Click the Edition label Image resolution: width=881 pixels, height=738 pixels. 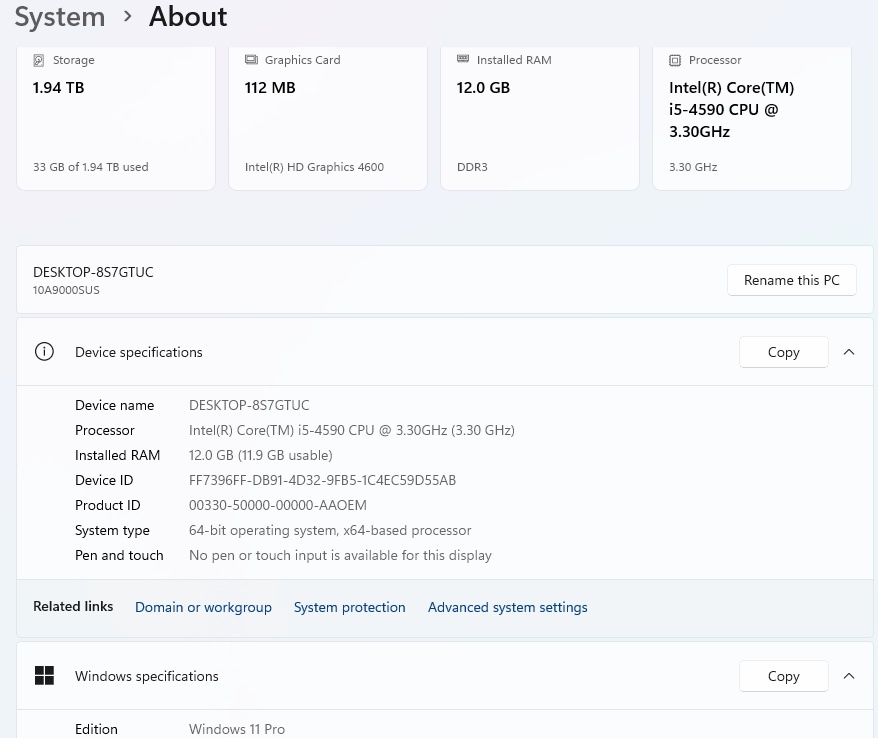pos(97,729)
